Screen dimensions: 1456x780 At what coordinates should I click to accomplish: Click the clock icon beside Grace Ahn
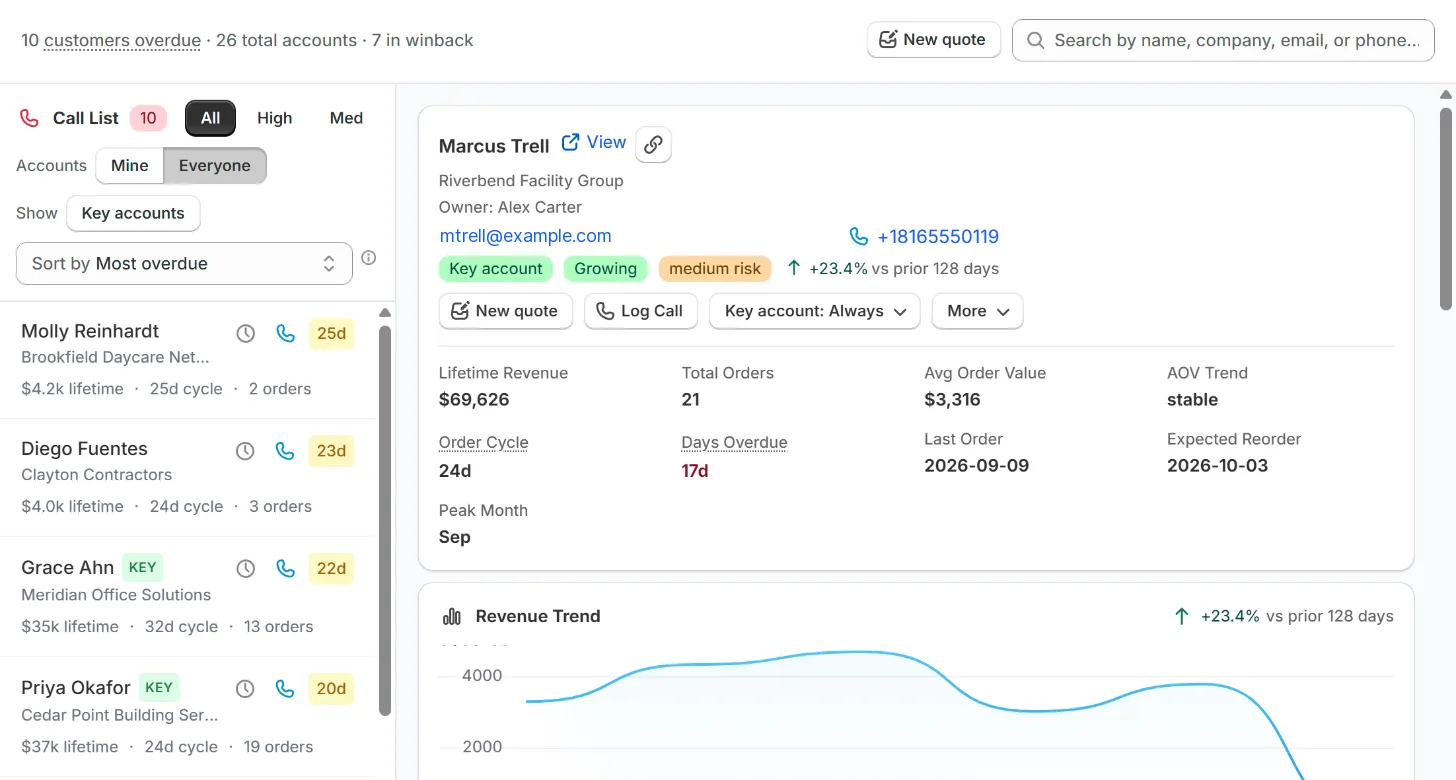click(245, 569)
